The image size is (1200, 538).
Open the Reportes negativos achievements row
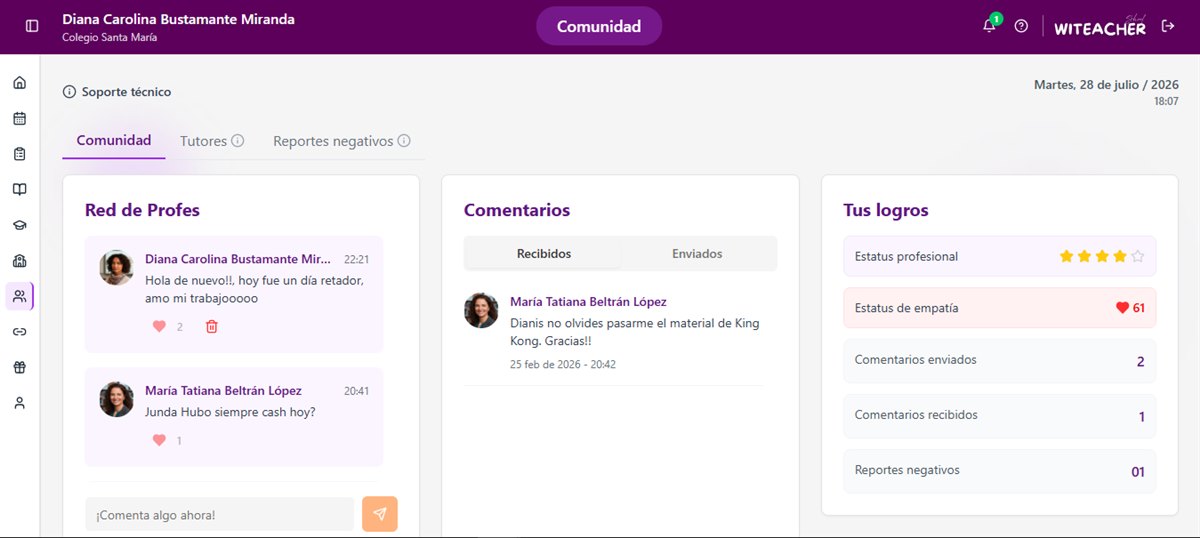click(x=999, y=471)
